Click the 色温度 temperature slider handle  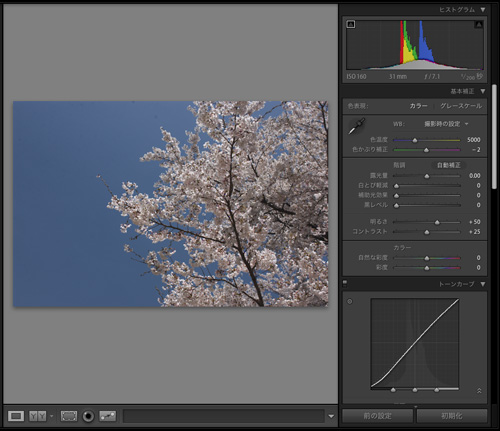[x=415, y=140]
